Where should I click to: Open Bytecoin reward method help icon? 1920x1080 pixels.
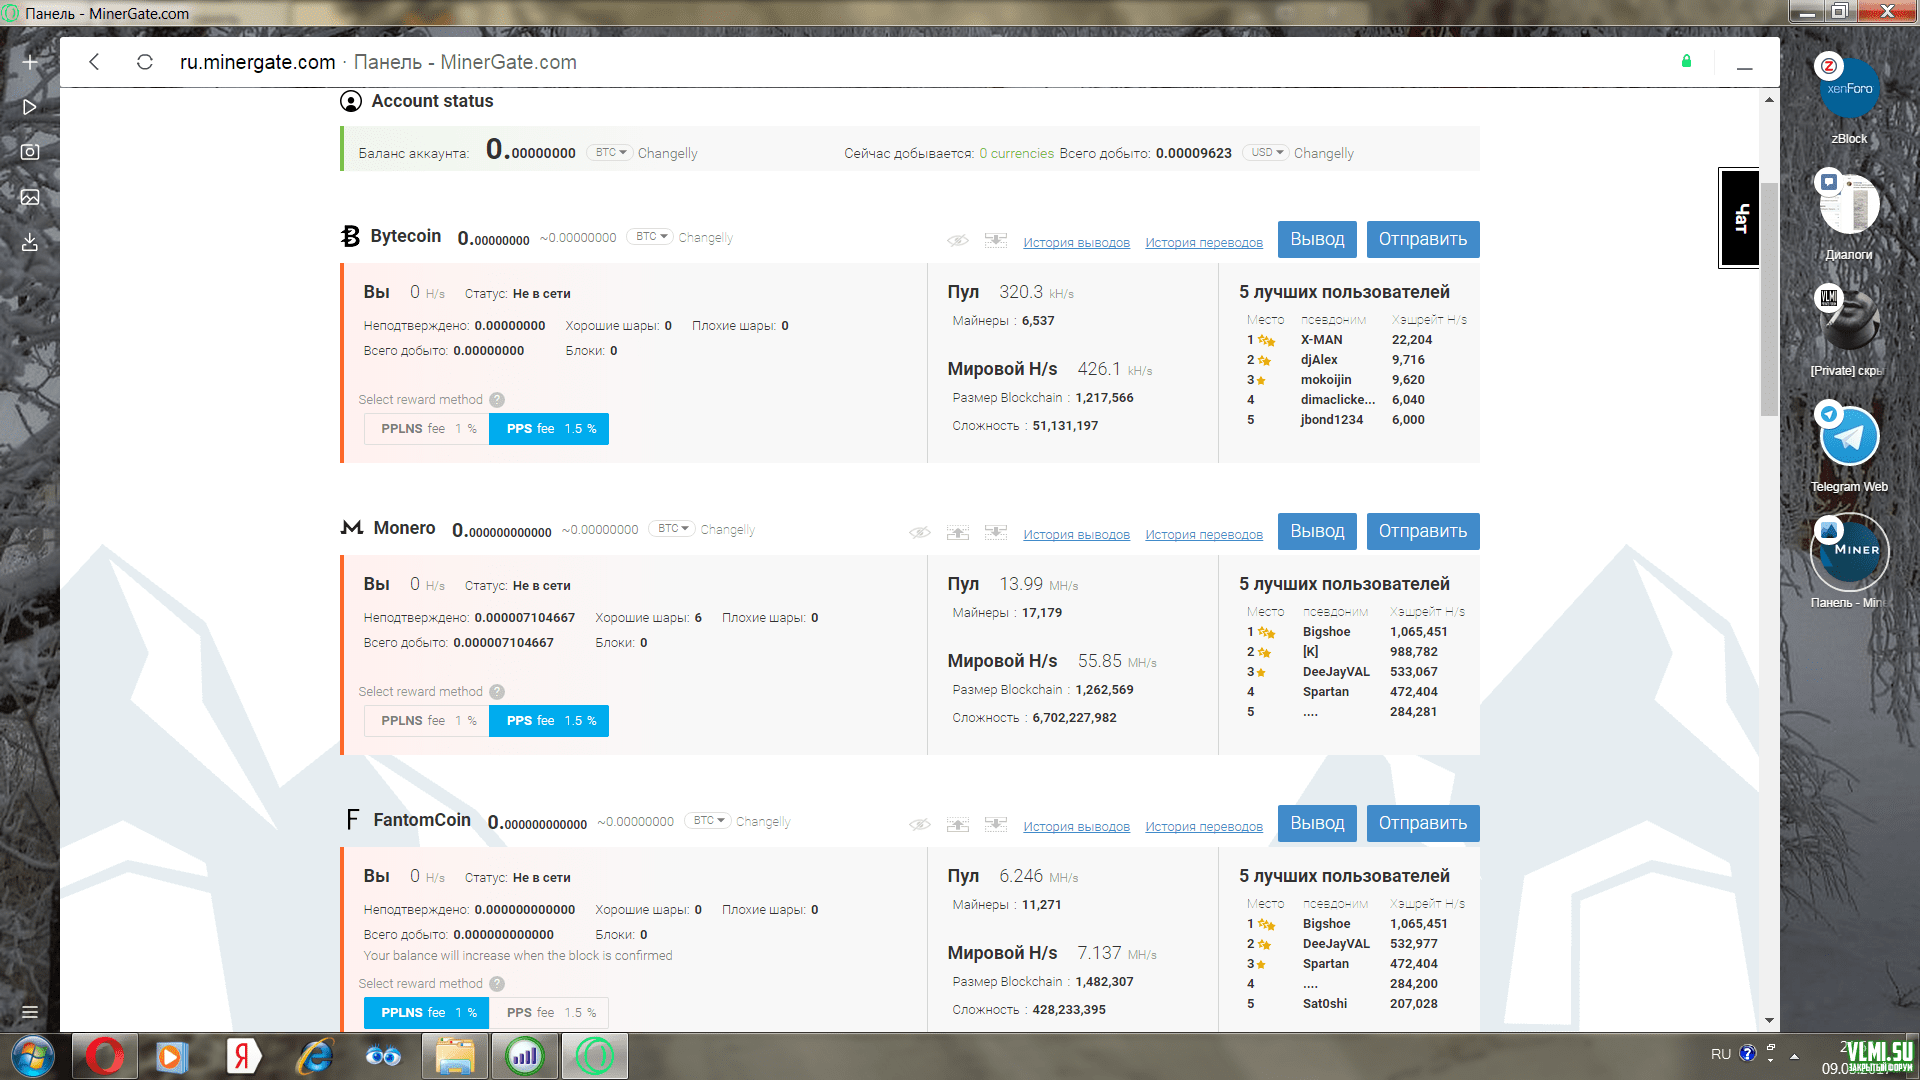pyautogui.click(x=497, y=400)
